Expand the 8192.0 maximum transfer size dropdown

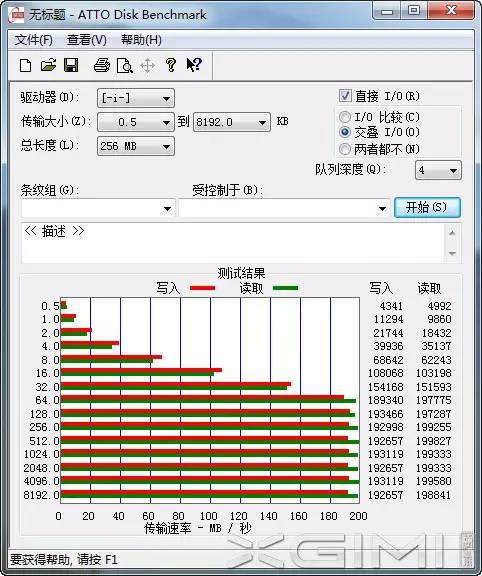(232, 122)
